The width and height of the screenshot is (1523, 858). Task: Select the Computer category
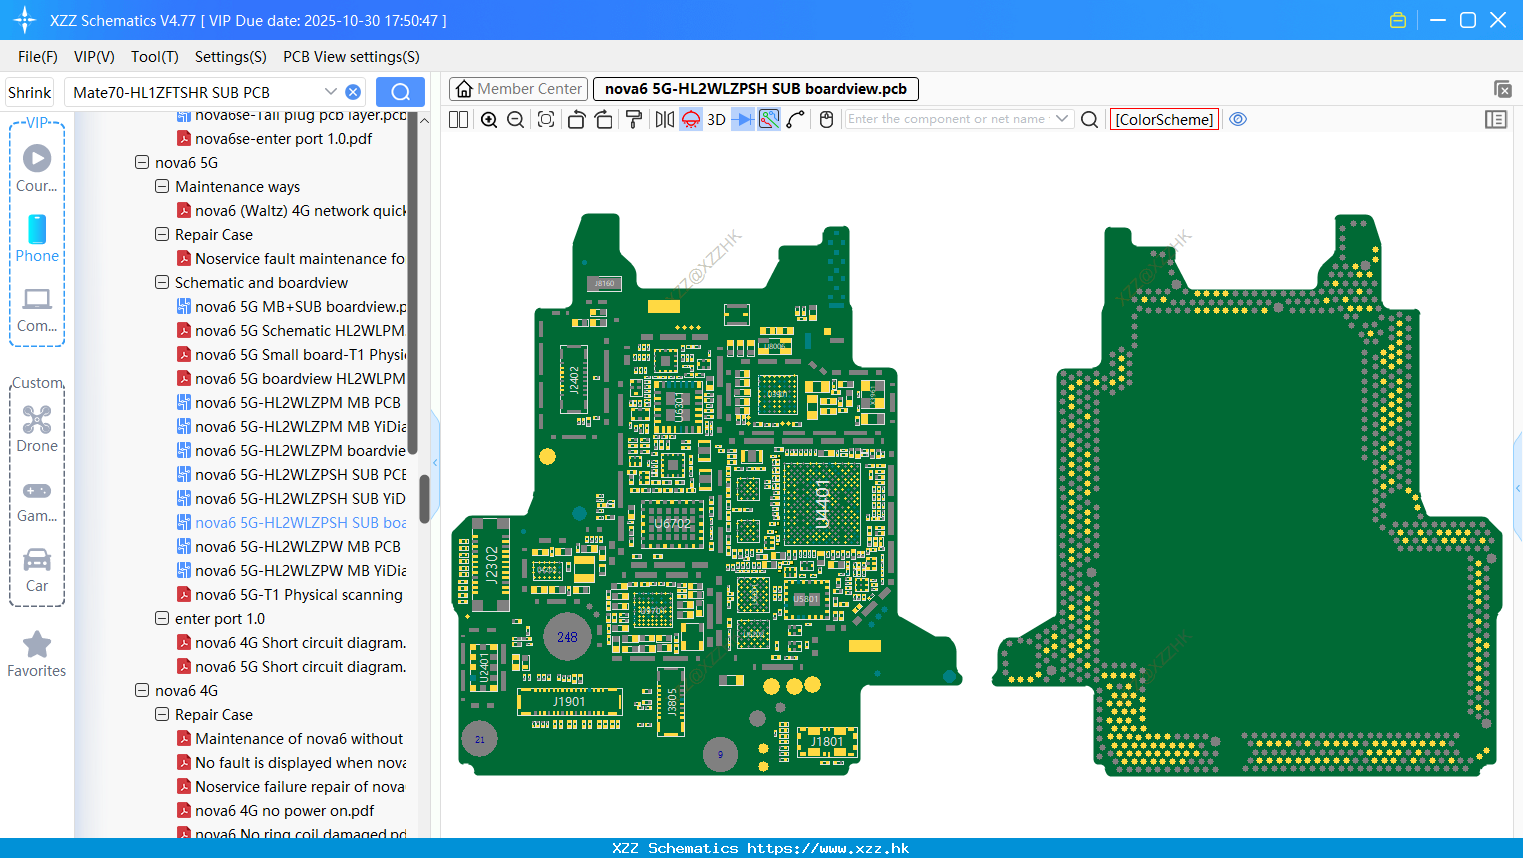click(37, 310)
